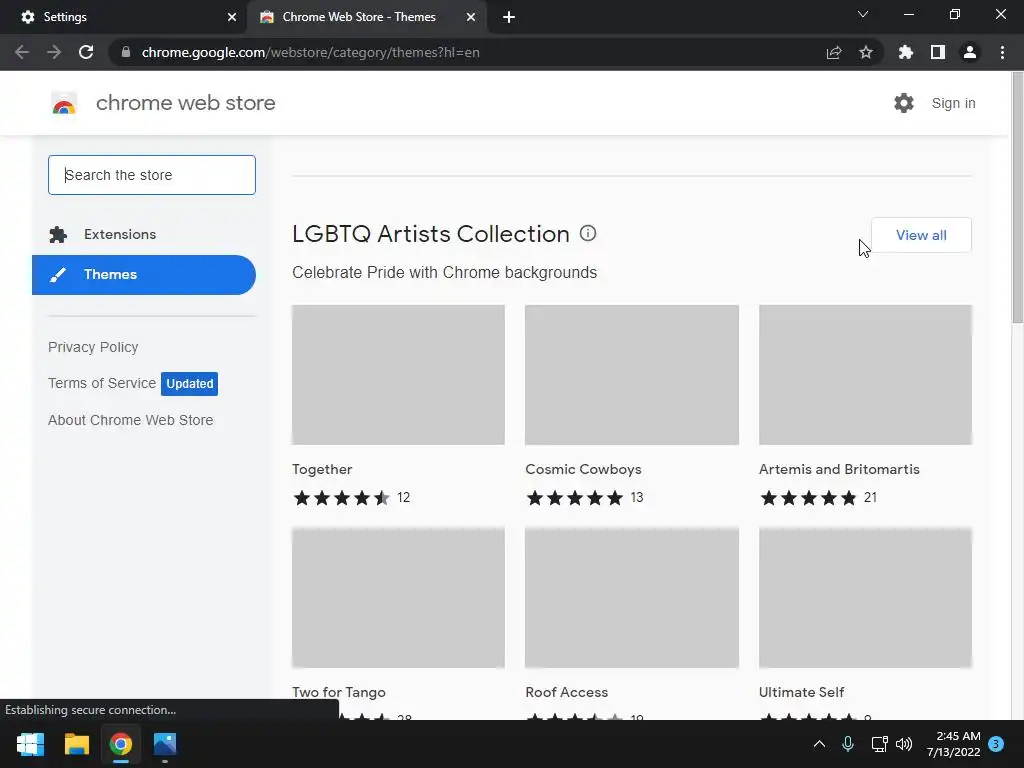Click the Cosmic Cowboys title
The height and width of the screenshot is (768, 1024).
tap(583, 469)
